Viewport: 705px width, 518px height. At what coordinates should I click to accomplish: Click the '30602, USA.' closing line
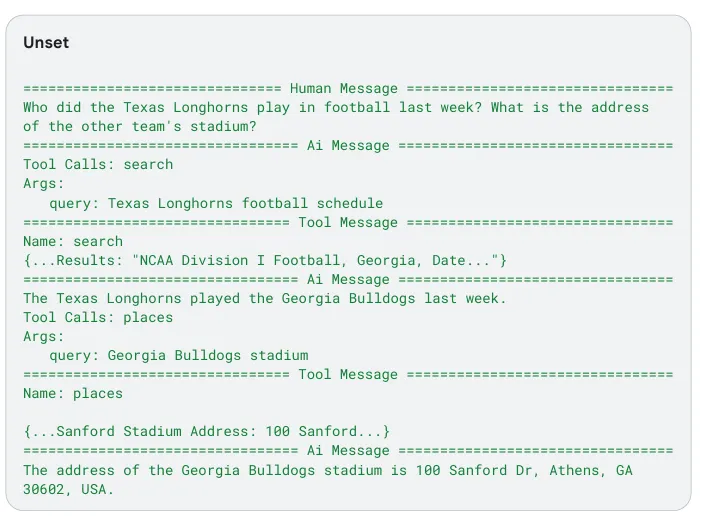68,489
